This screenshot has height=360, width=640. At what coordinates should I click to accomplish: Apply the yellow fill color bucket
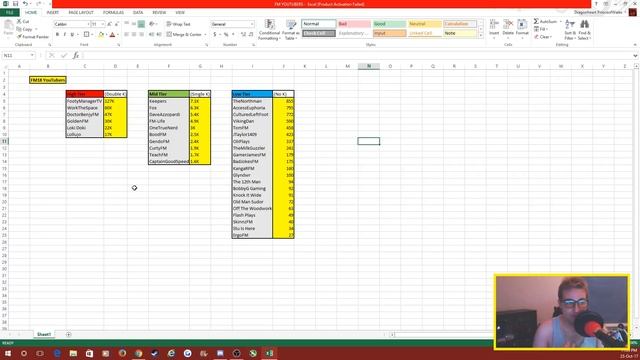point(101,35)
